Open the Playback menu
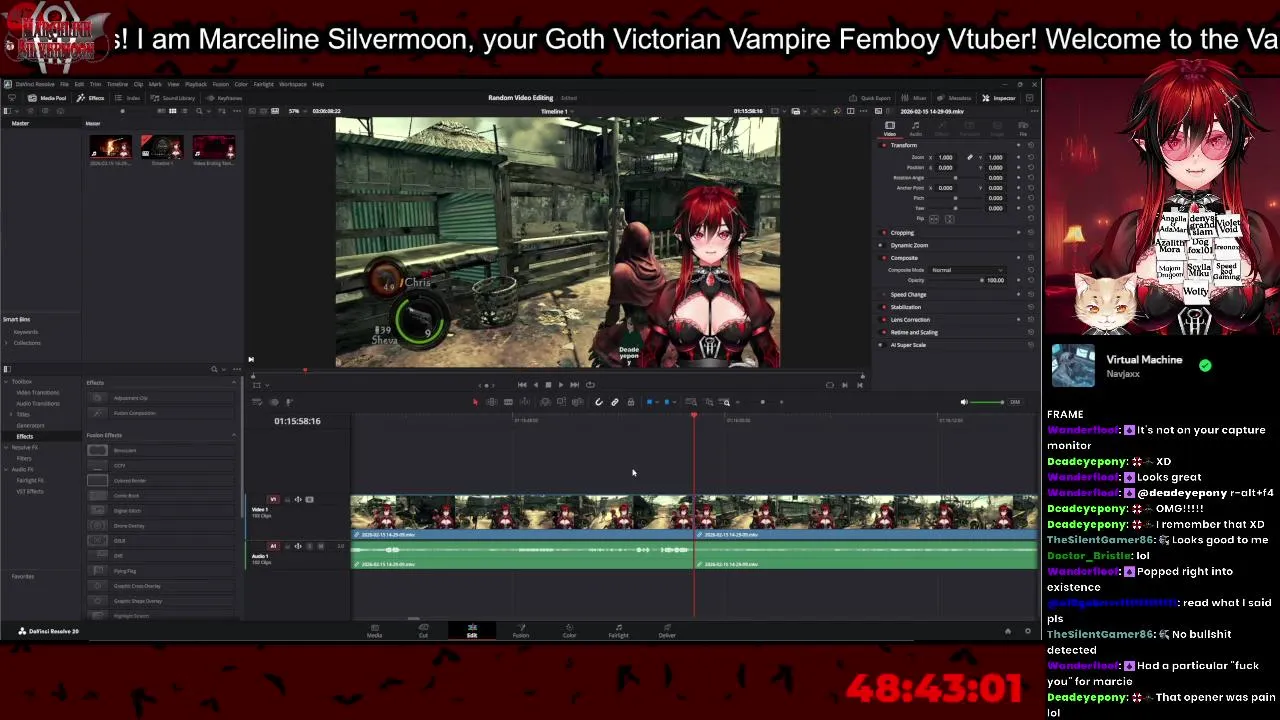Viewport: 1280px width, 720px height. pyautogui.click(x=195, y=84)
